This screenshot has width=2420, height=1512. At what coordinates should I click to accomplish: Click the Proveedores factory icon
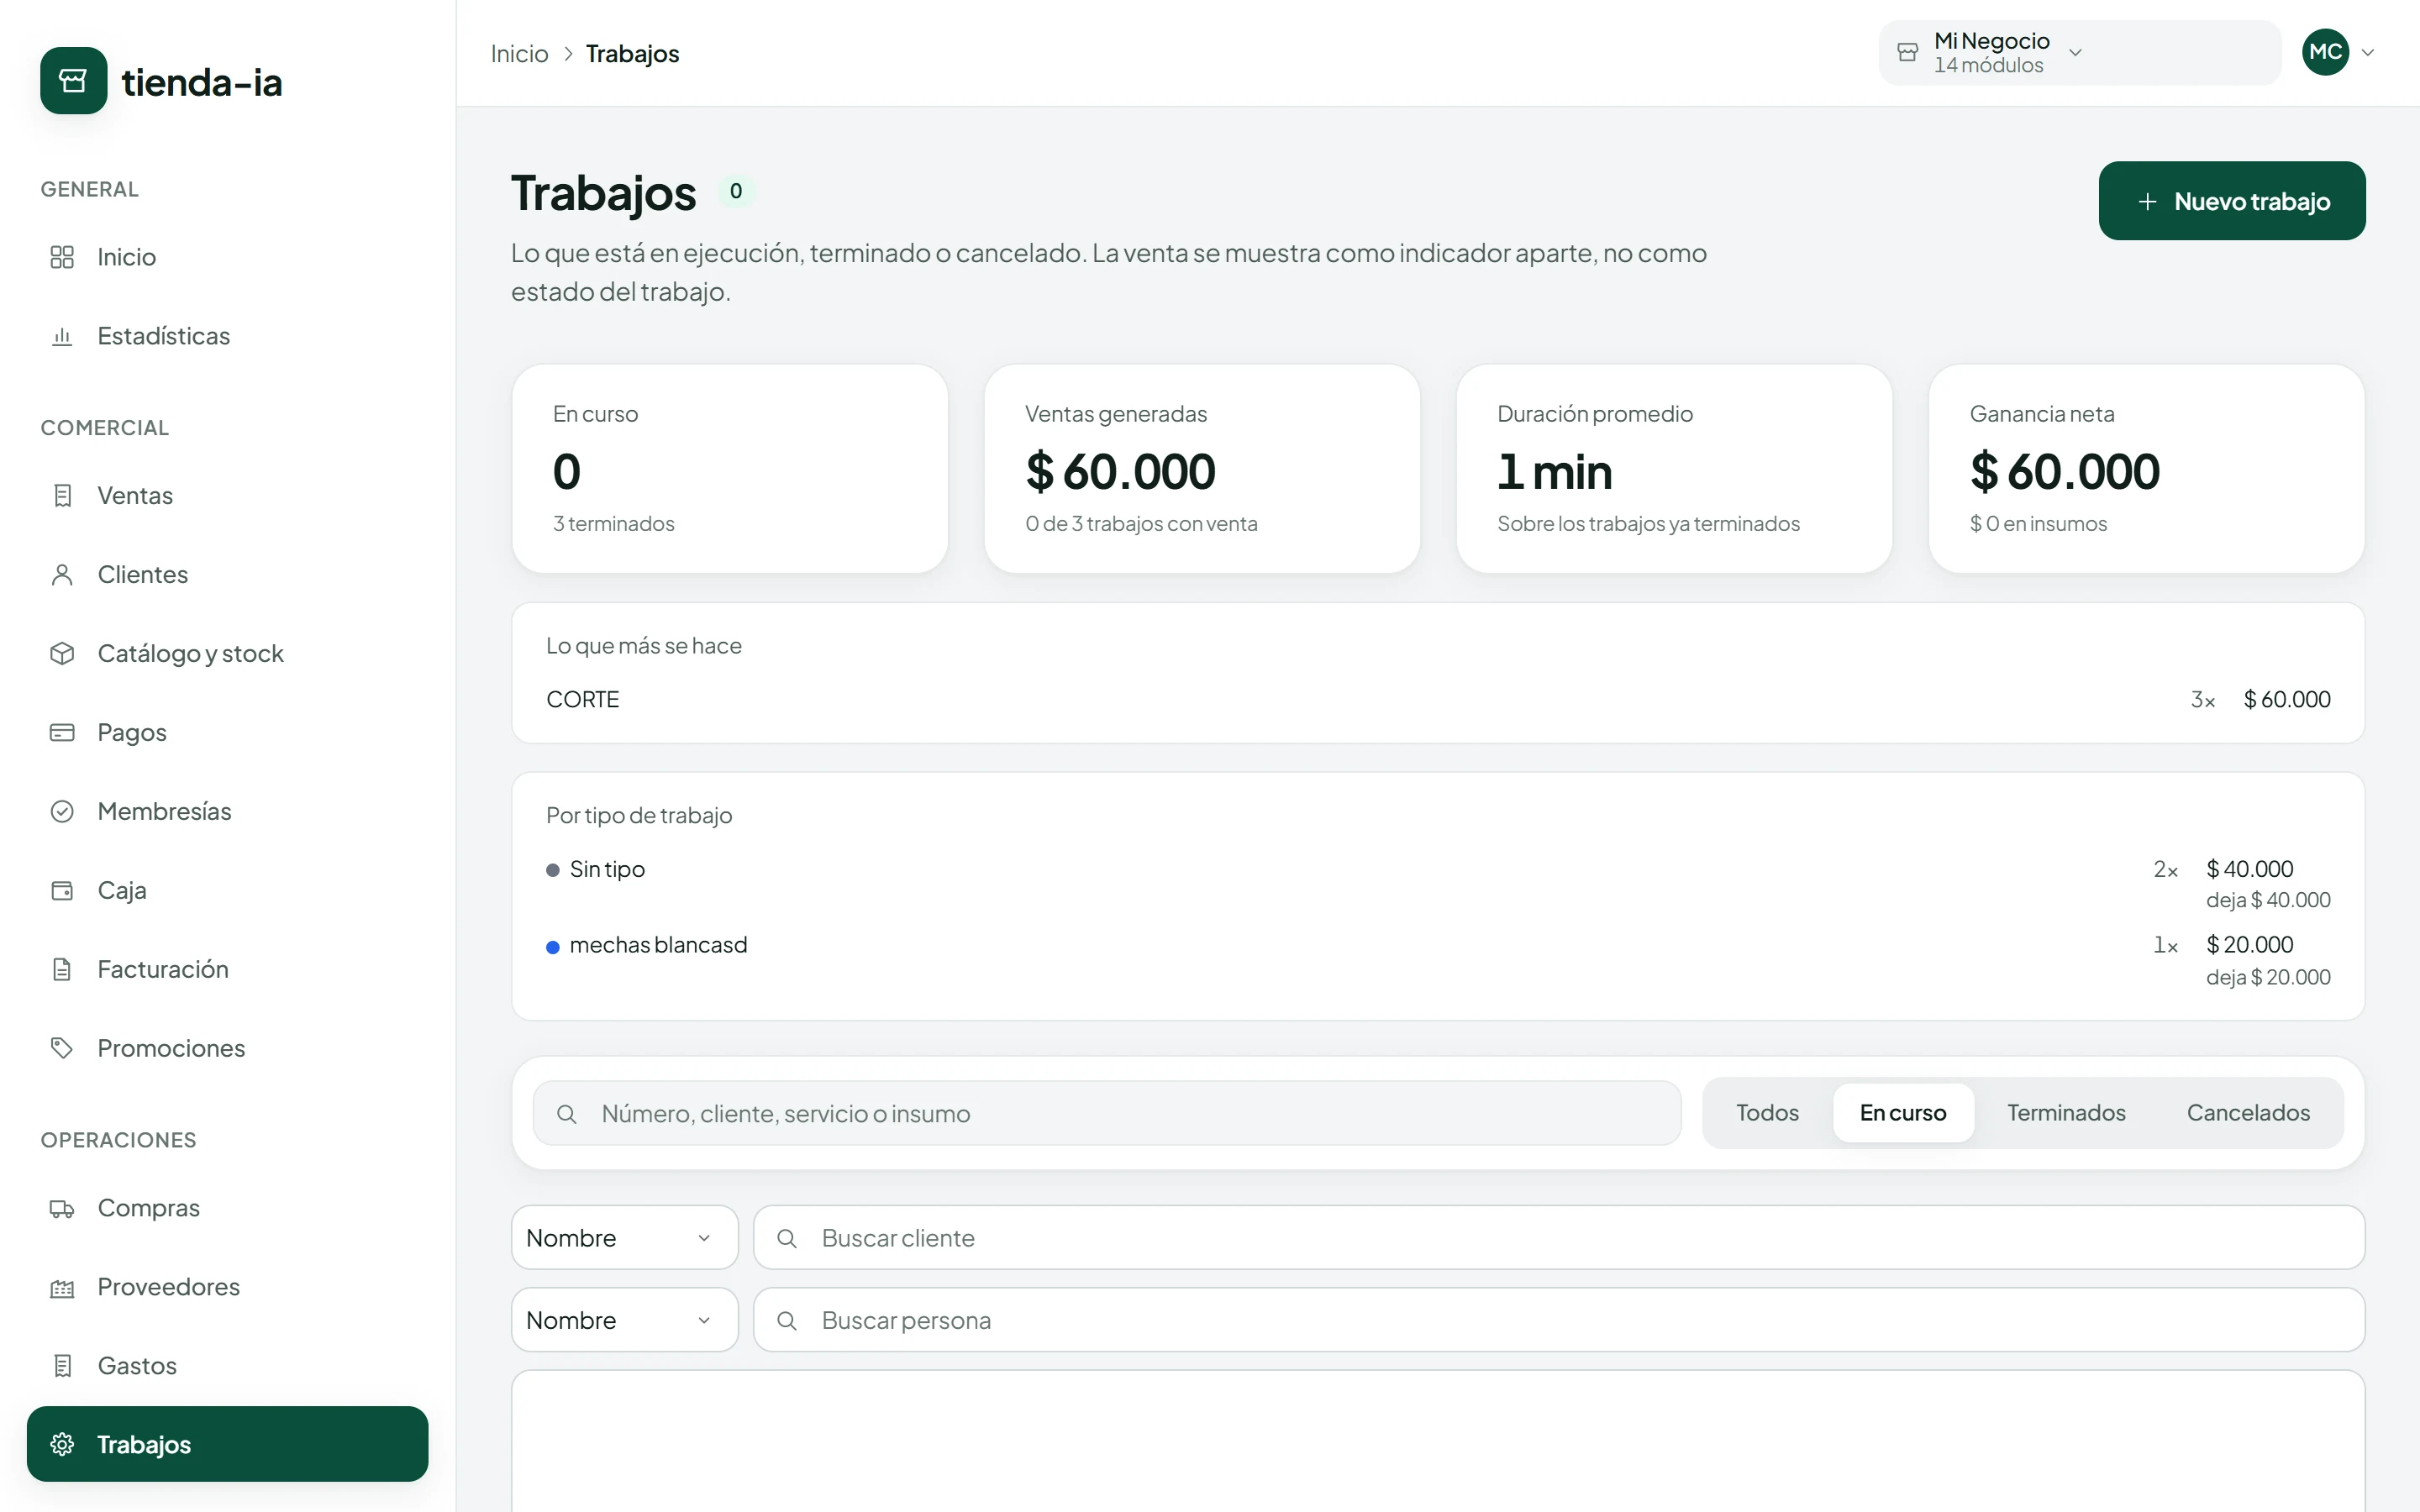click(x=62, y=1287)
